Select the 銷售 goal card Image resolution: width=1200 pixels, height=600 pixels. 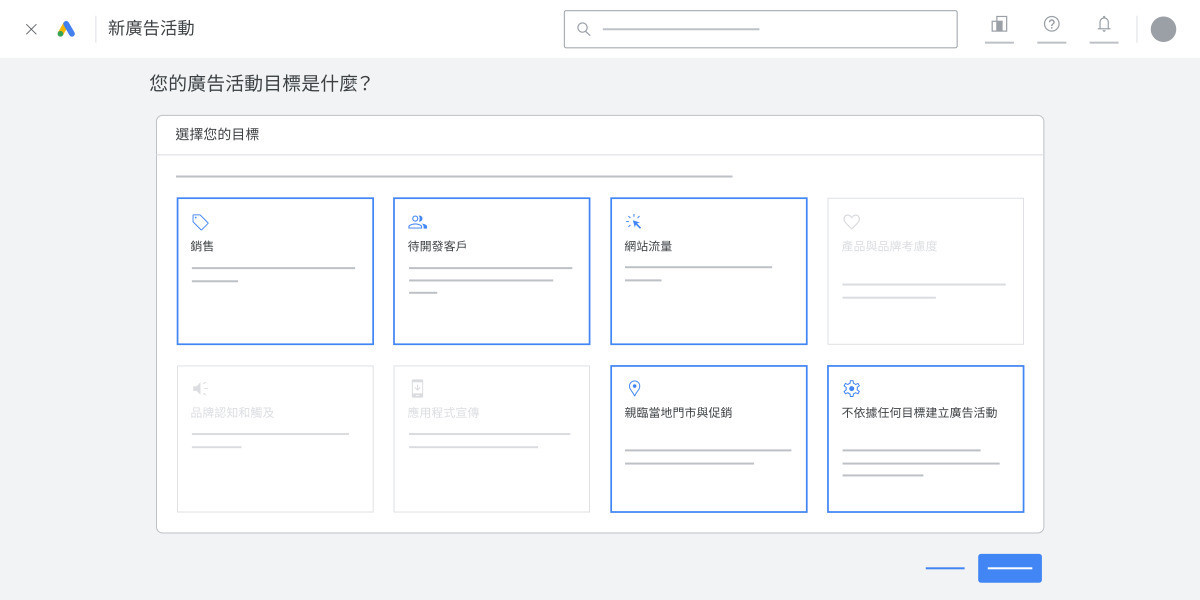tap(275, 271)
